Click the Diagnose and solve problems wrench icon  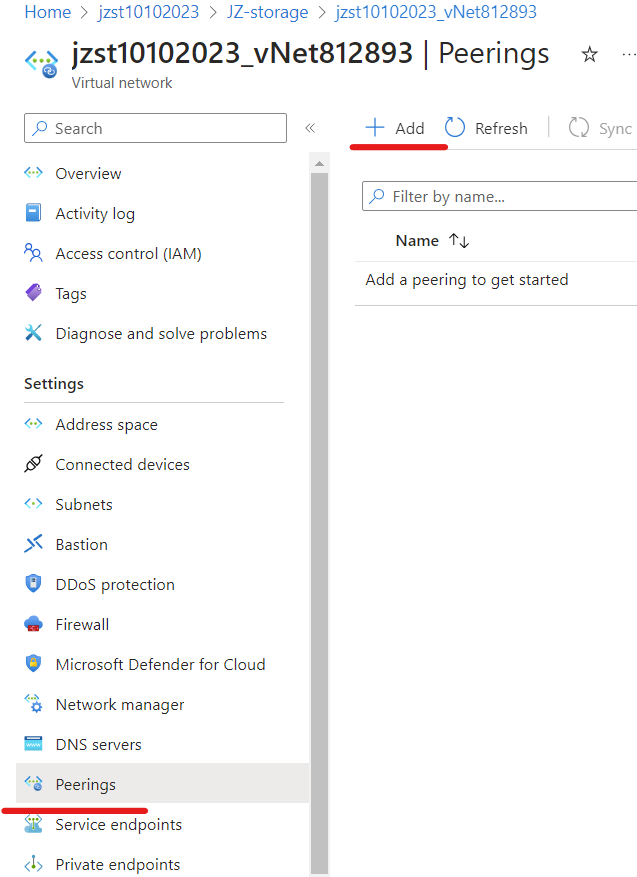click(x=34, y=333)
